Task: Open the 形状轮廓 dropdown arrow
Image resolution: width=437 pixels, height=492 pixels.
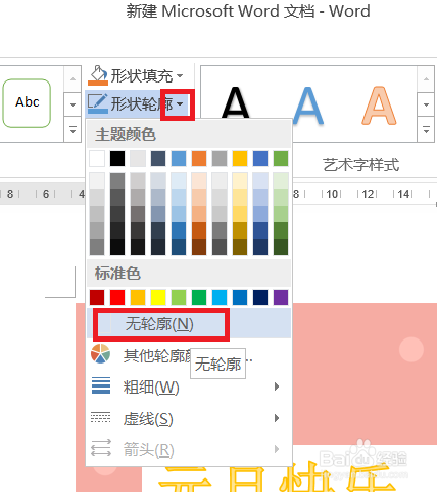Action: click(180, 104)
